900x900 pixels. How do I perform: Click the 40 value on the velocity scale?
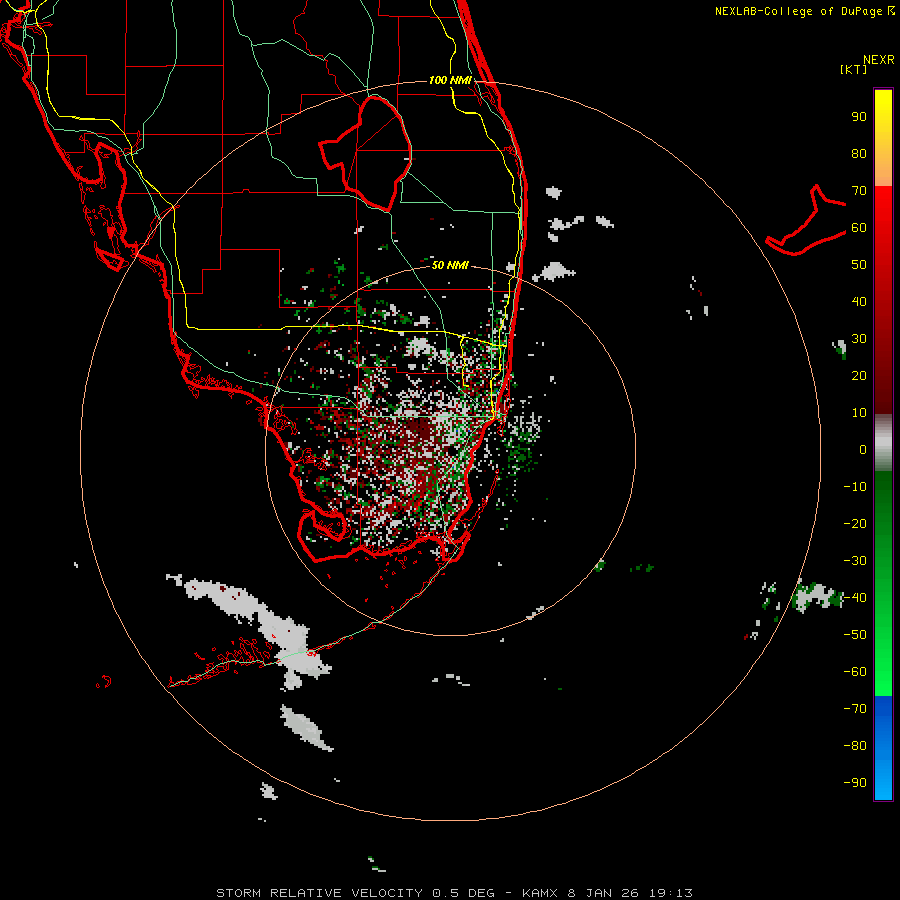pyautogui.click(x=859, y=302)
